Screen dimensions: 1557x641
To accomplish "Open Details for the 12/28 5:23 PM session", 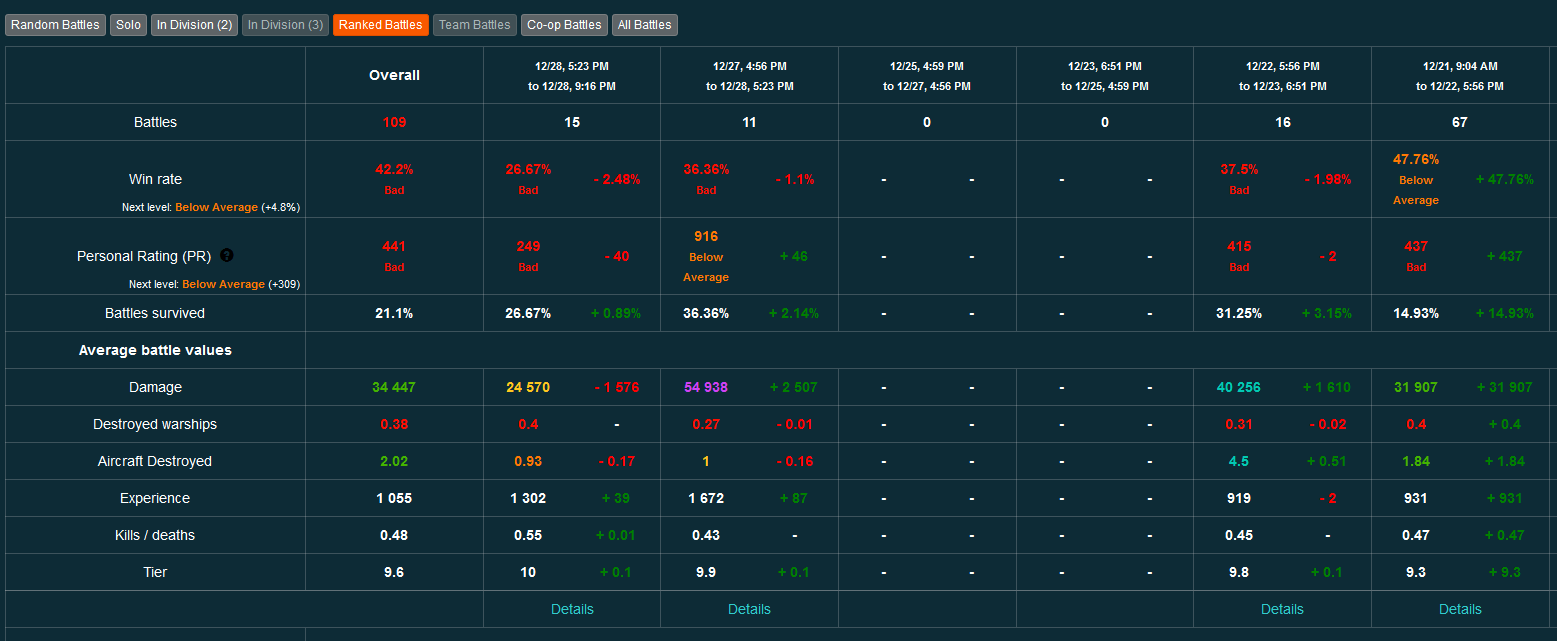I will tap(572, 609).
